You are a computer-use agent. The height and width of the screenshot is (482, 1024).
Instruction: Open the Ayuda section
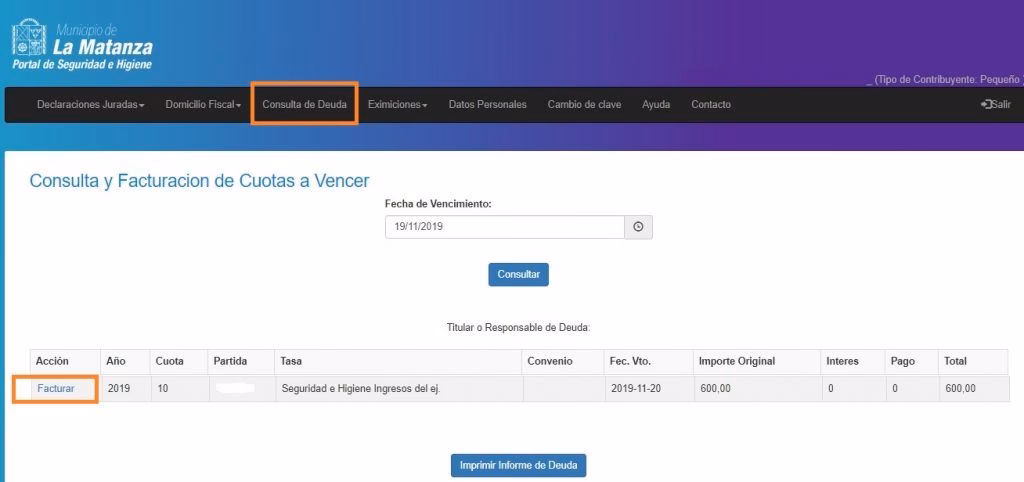click(x=656, y=105)
